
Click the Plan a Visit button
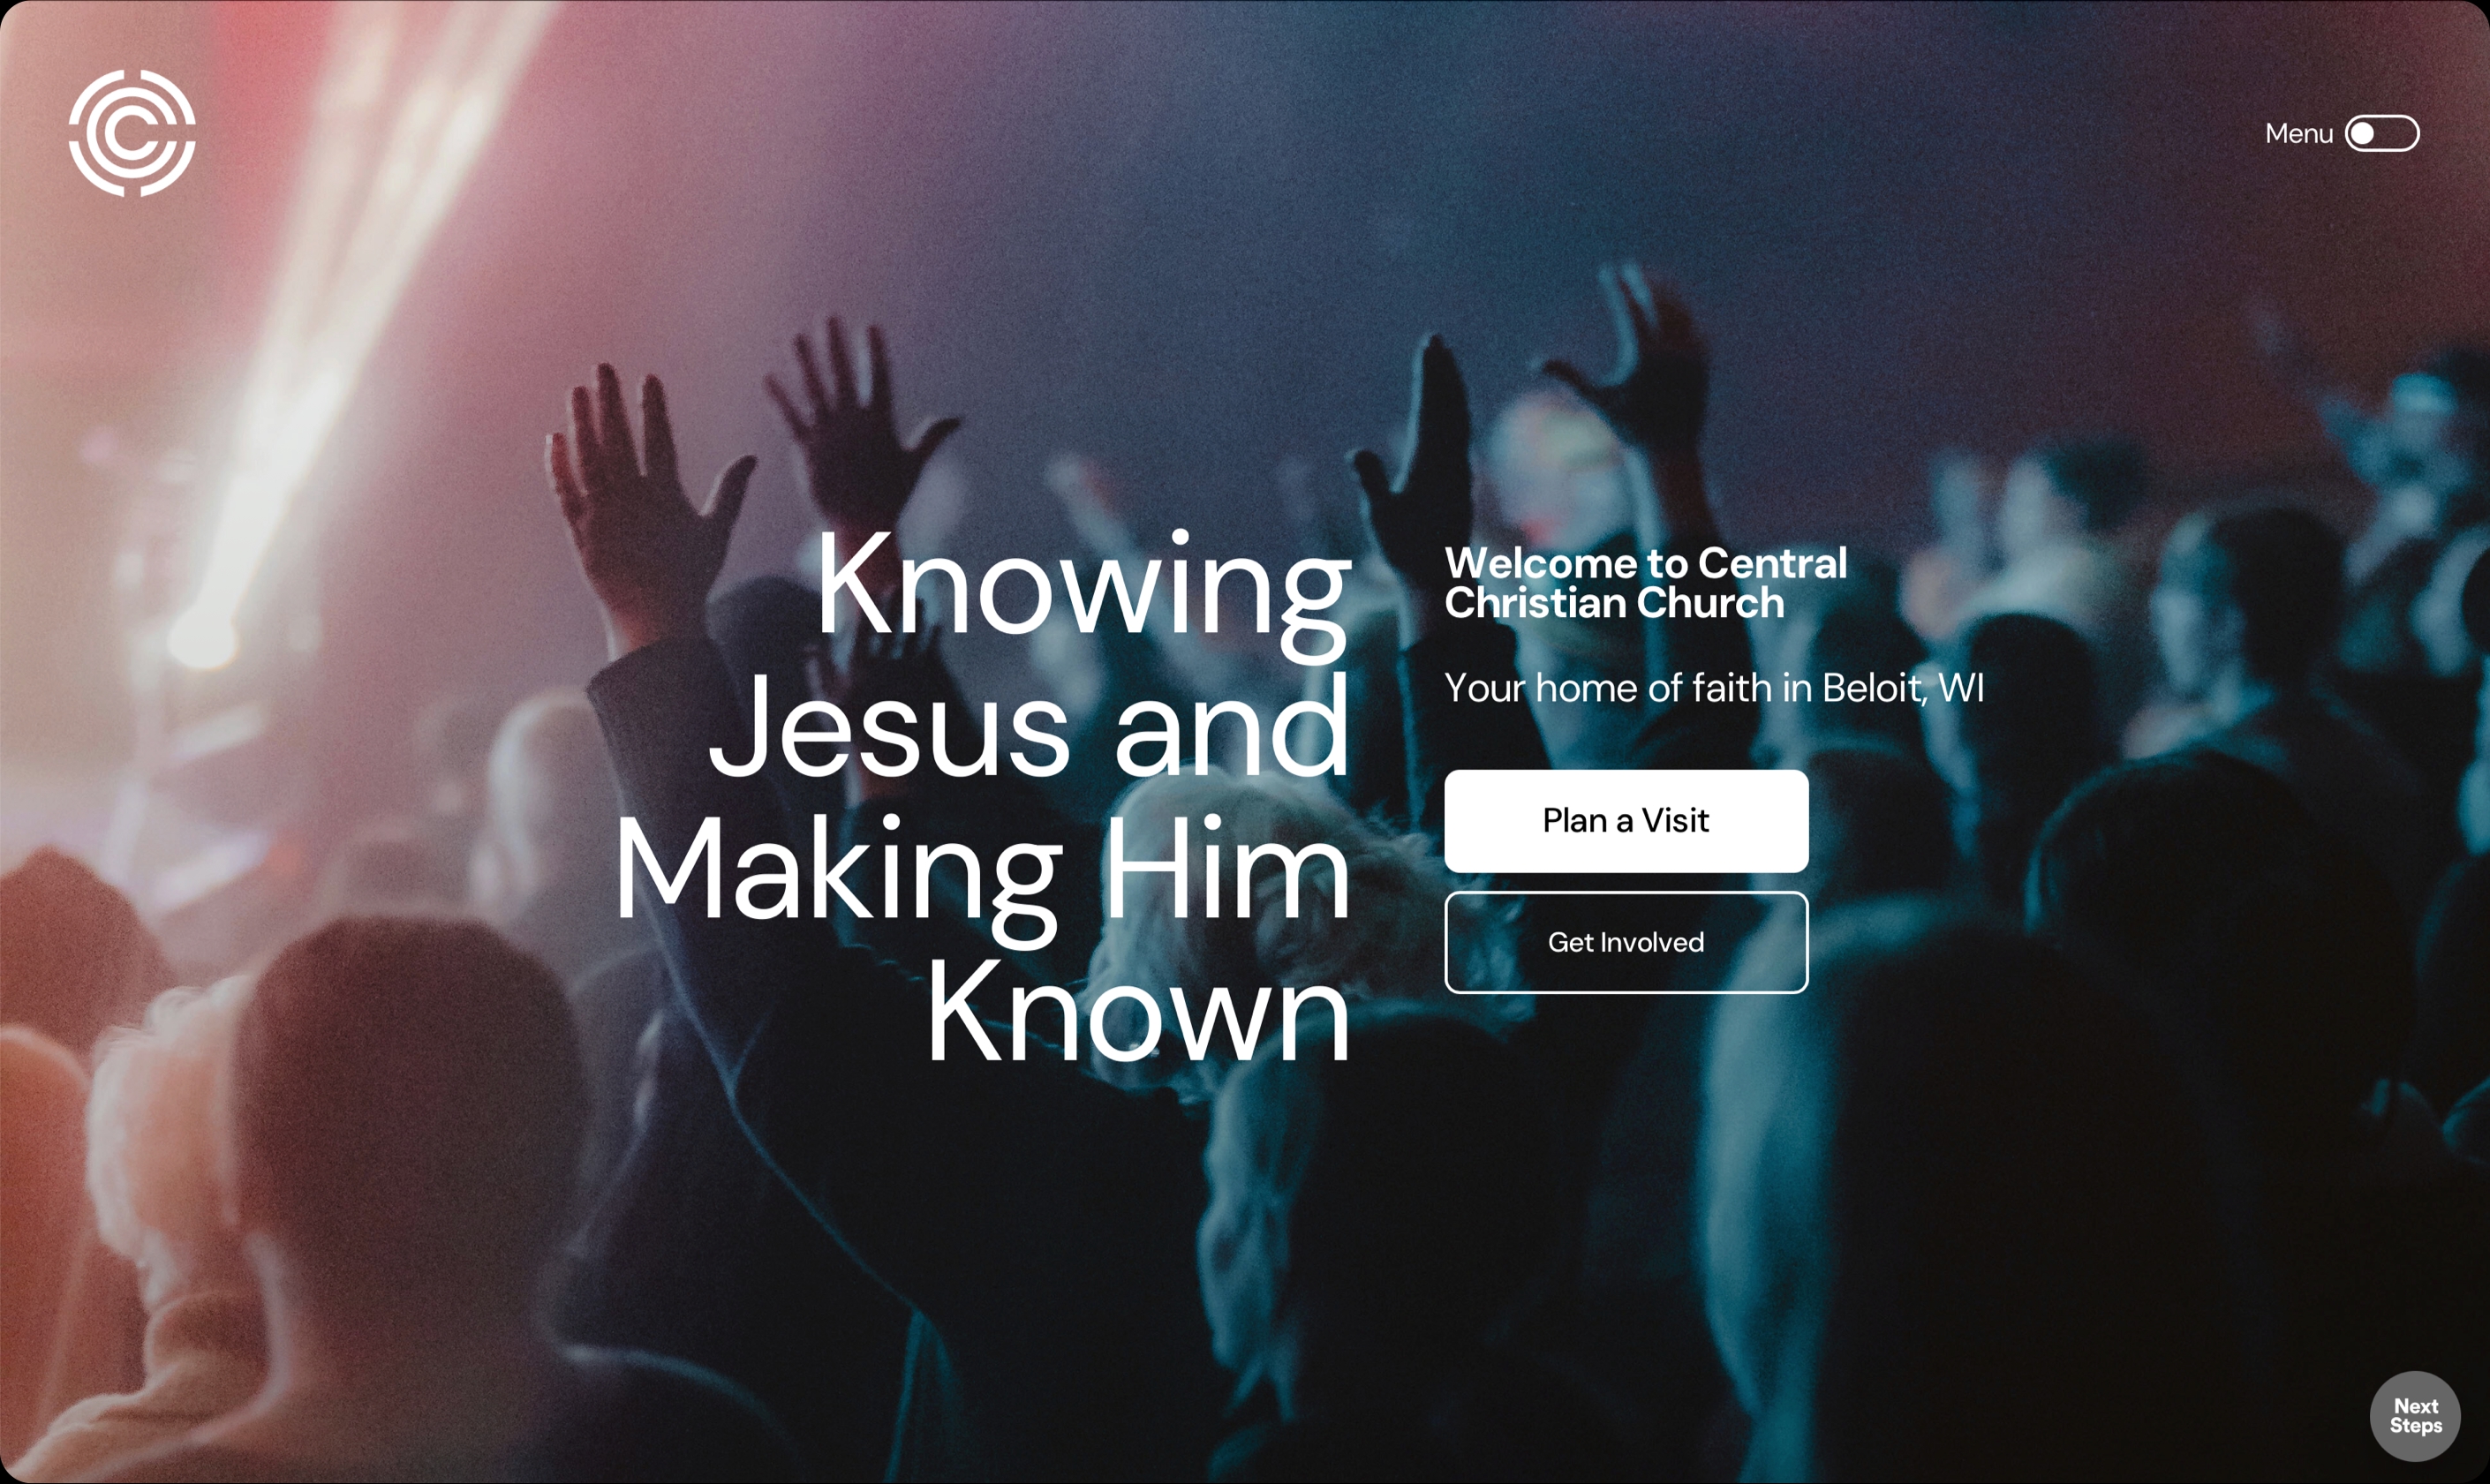(1626, 821)
